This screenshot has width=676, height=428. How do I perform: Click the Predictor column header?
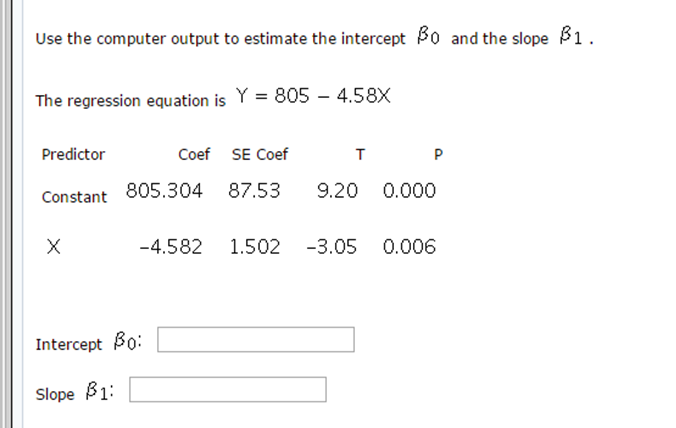[x=73, y=154]
